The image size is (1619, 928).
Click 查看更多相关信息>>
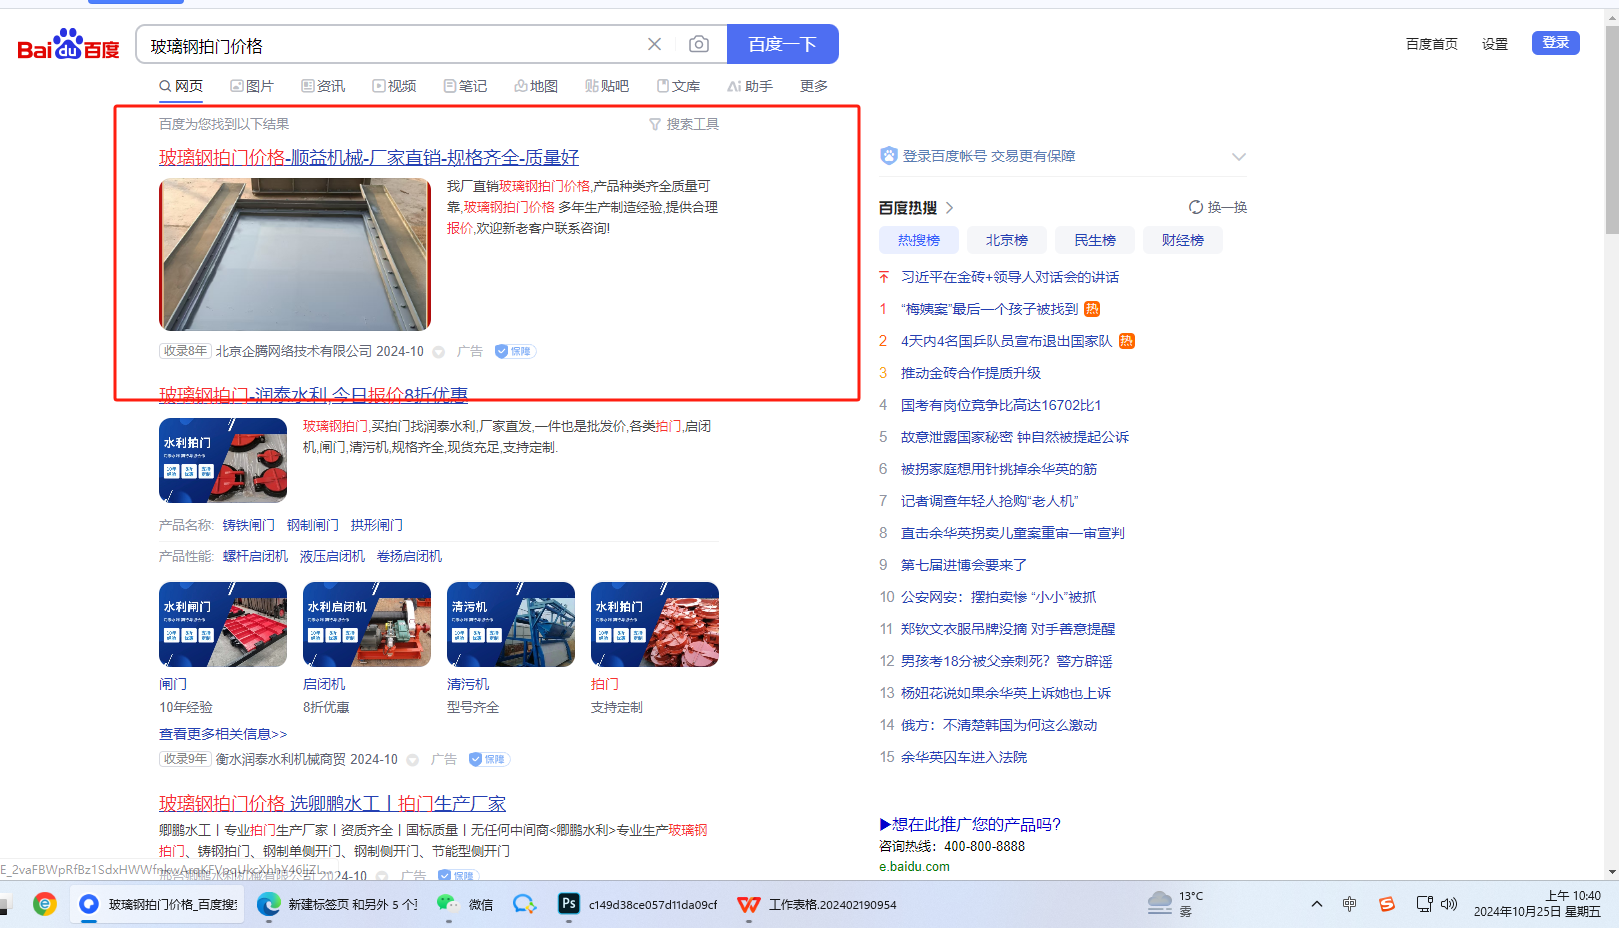pos(223,734)
